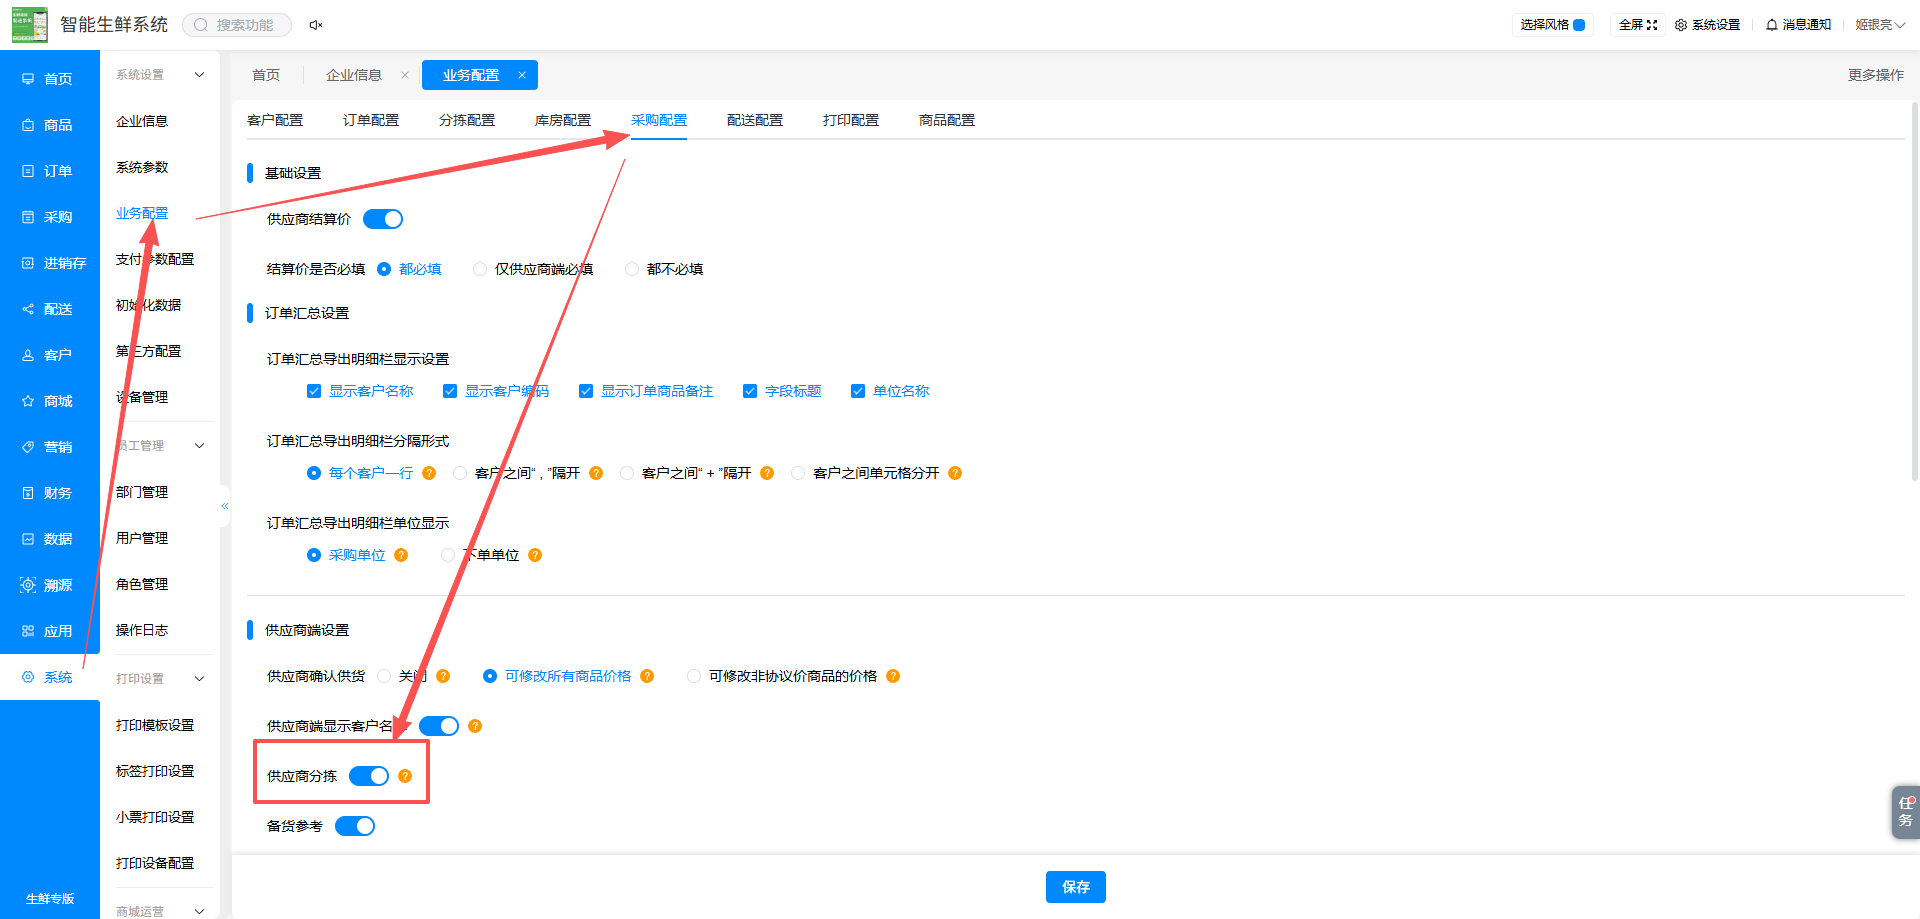Click the sound/announcement icon beside search
This screenshot has height=919, width=1920.
[316, 25]
